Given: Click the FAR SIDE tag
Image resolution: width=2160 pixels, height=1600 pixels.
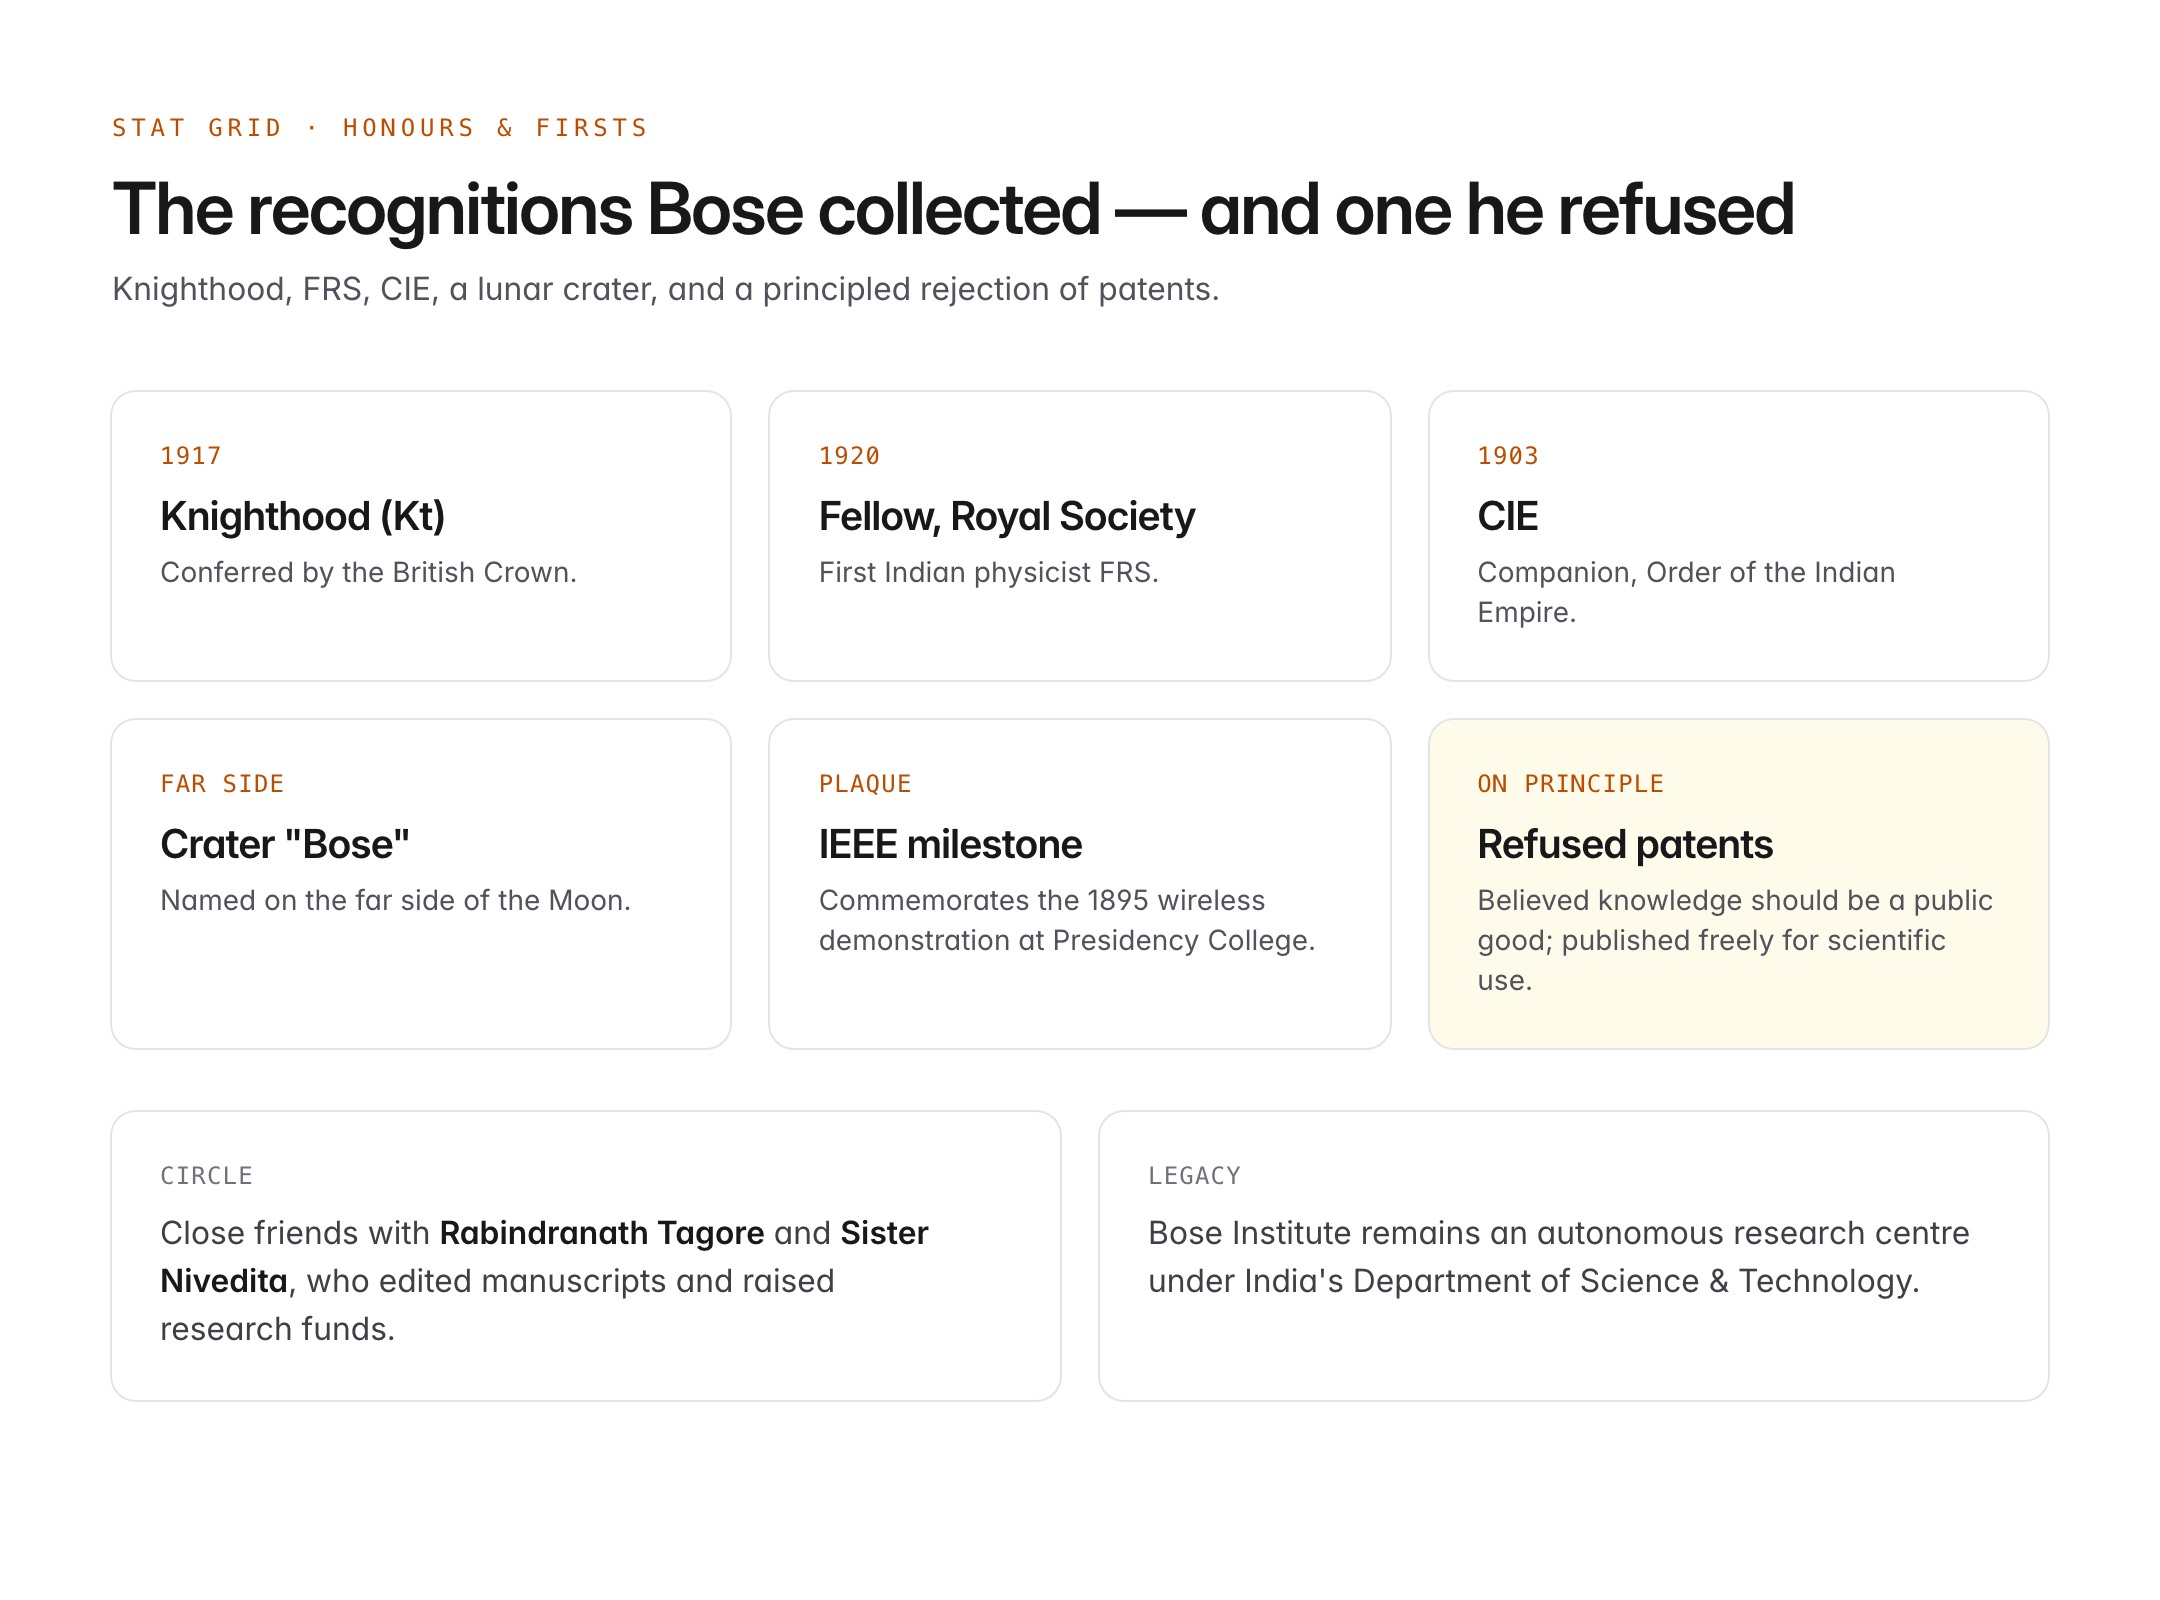Looking at the screenshot, I should pyautogui.click(x=222, y=784).
